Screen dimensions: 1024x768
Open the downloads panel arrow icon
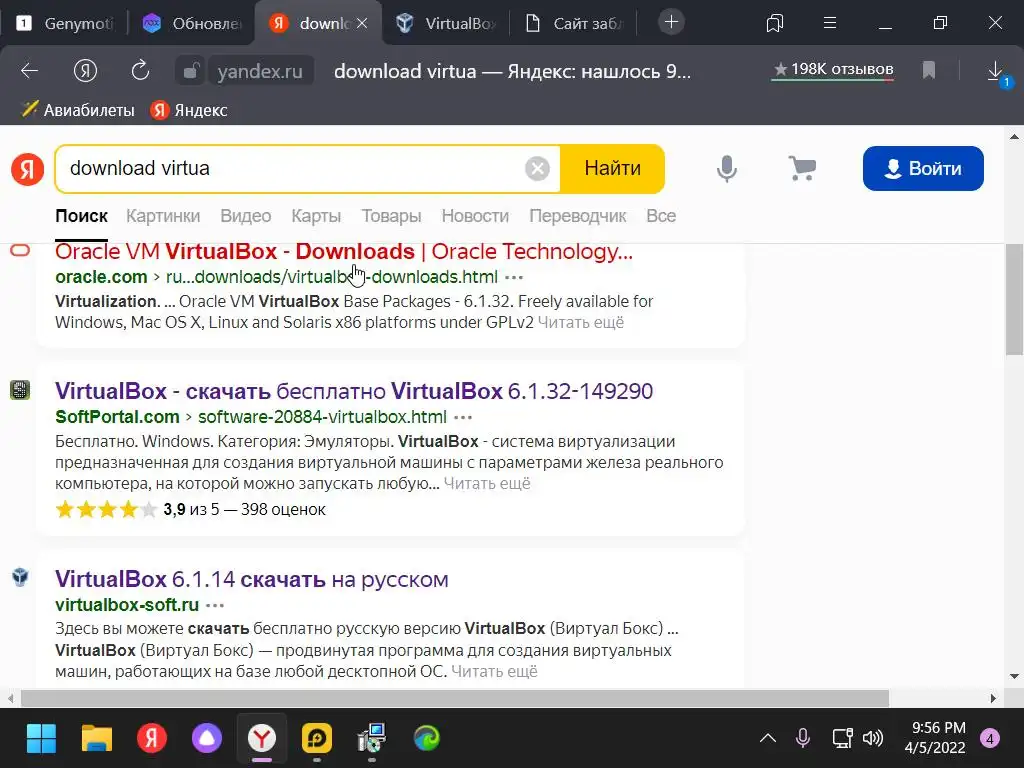coord(995,71)
